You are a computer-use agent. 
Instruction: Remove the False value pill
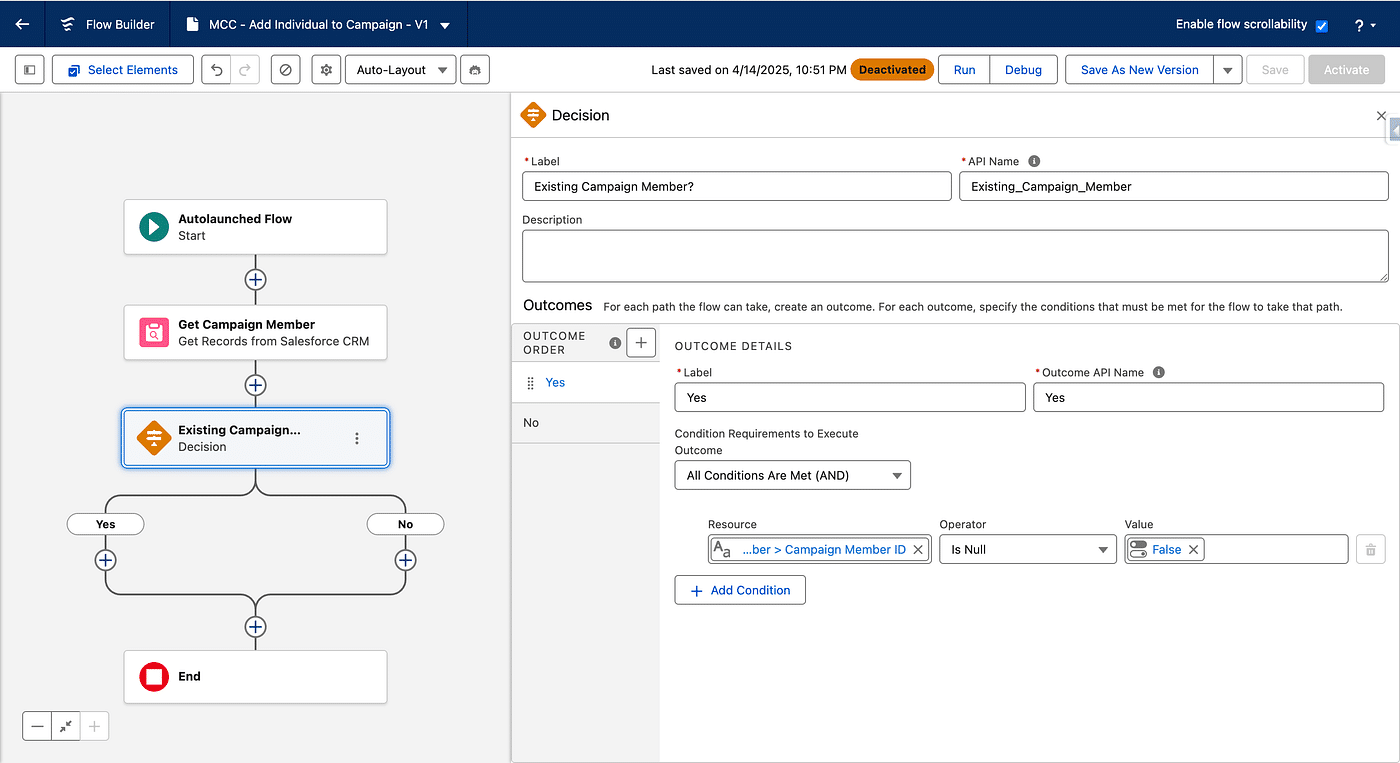1193,549
